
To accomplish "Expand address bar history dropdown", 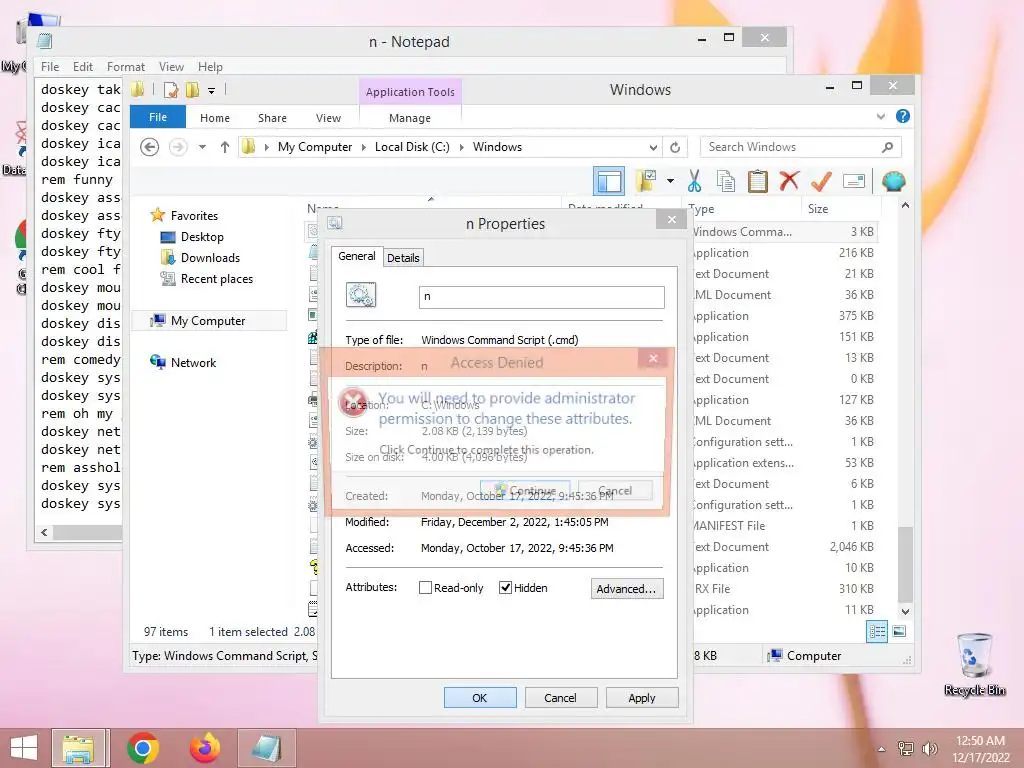I will [x=652, y=147].
